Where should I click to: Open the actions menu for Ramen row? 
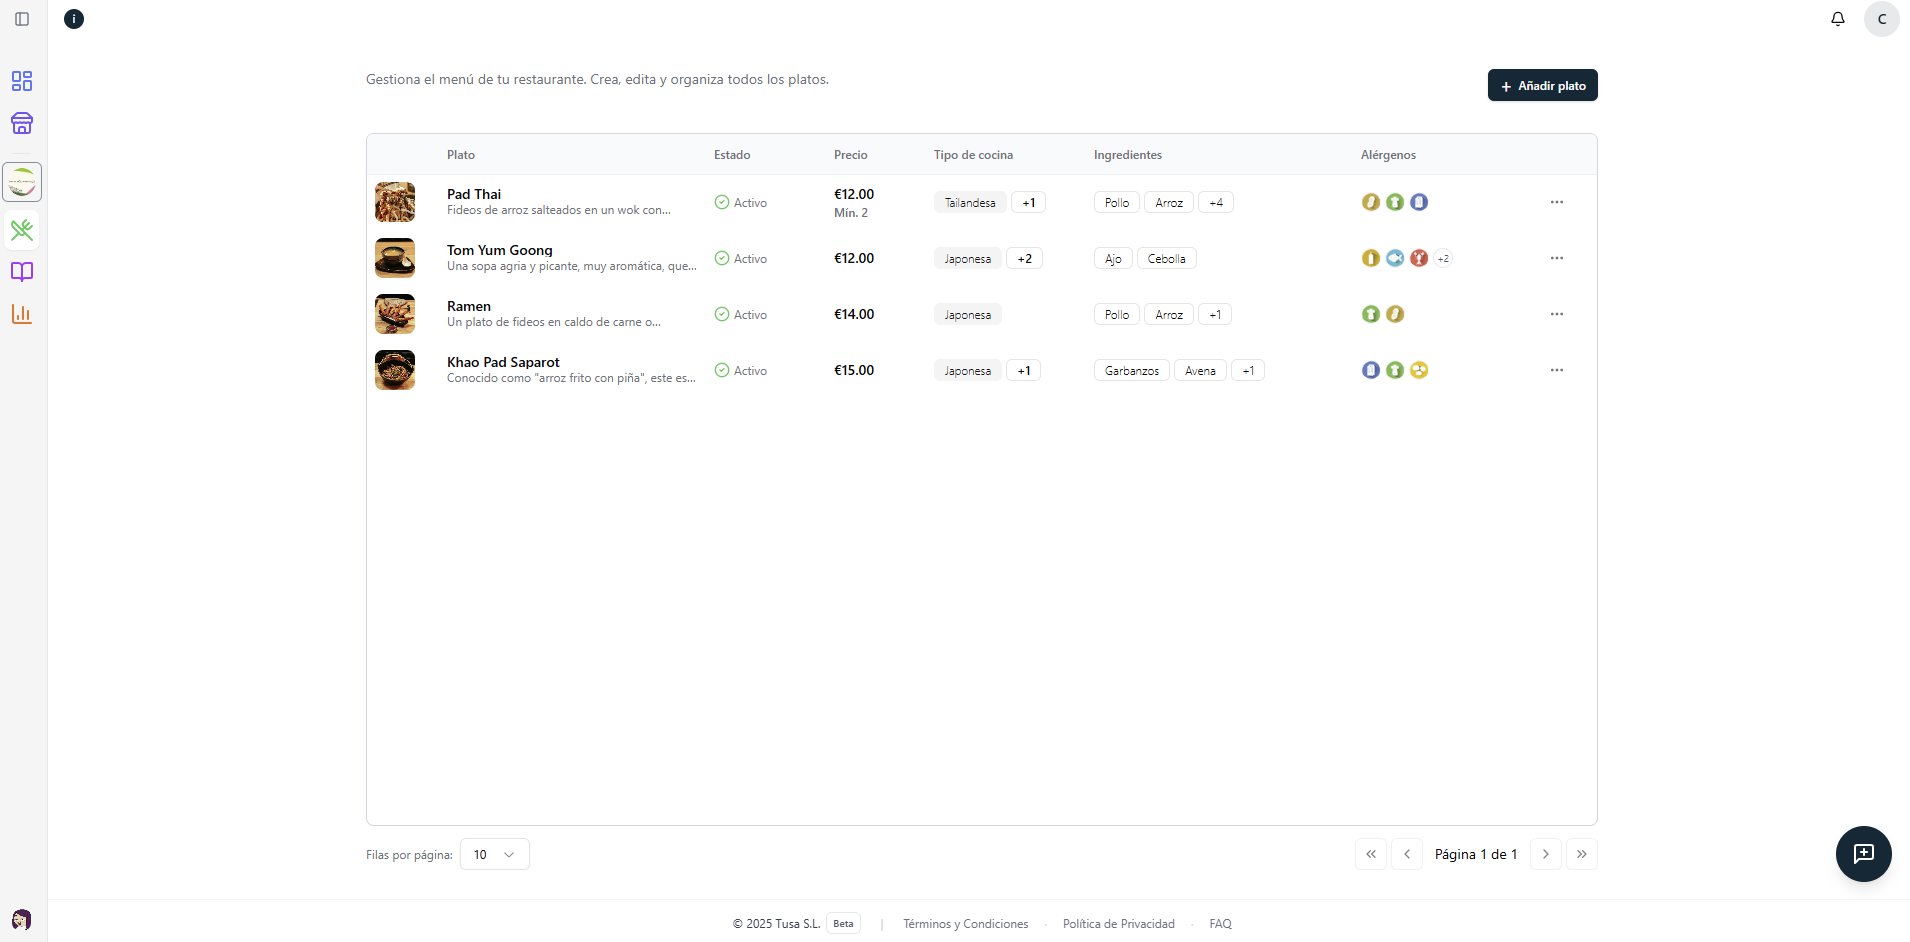[x=1556, y=313]
